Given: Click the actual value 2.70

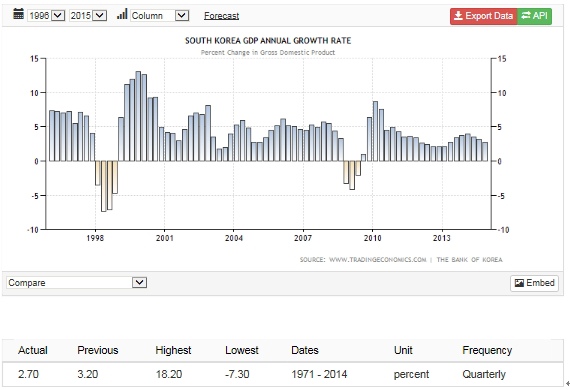Looking at the screenshot, I should [28, 374].
